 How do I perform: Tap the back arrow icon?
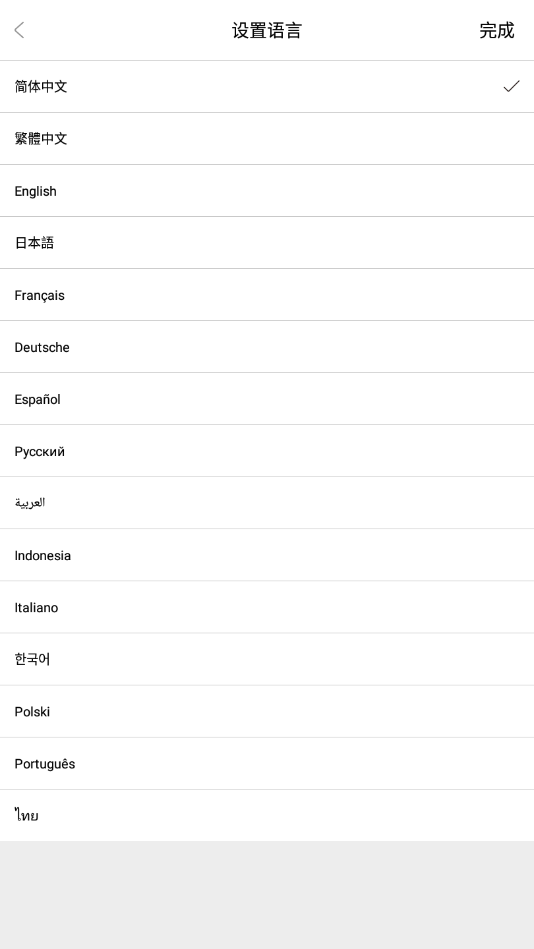(19, 30)
